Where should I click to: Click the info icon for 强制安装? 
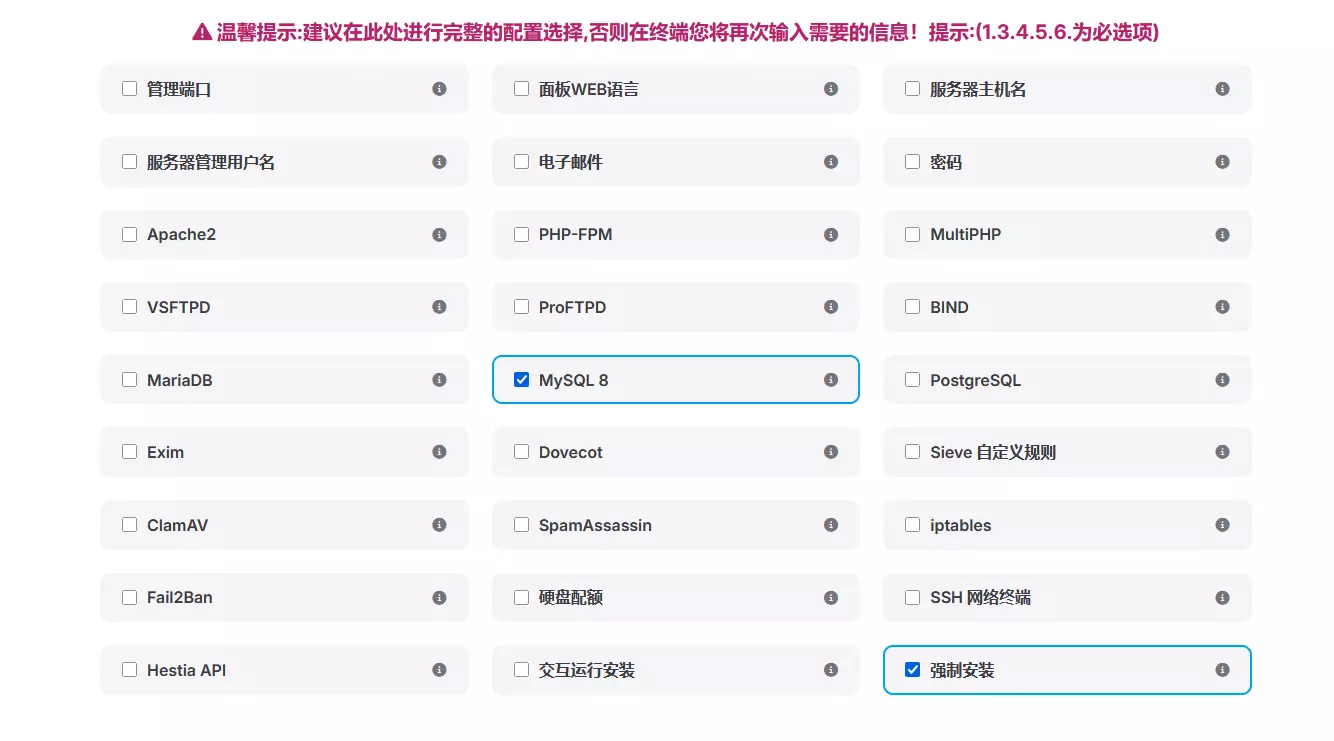pyautogui.click(x=1222, y=670)
